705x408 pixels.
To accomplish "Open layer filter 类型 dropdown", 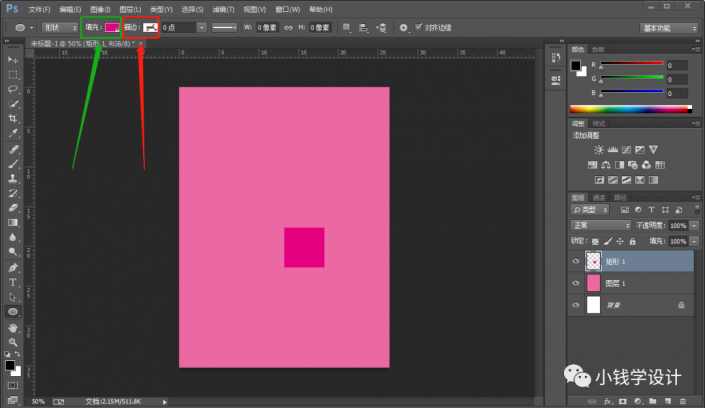I will tap(590, 210).
